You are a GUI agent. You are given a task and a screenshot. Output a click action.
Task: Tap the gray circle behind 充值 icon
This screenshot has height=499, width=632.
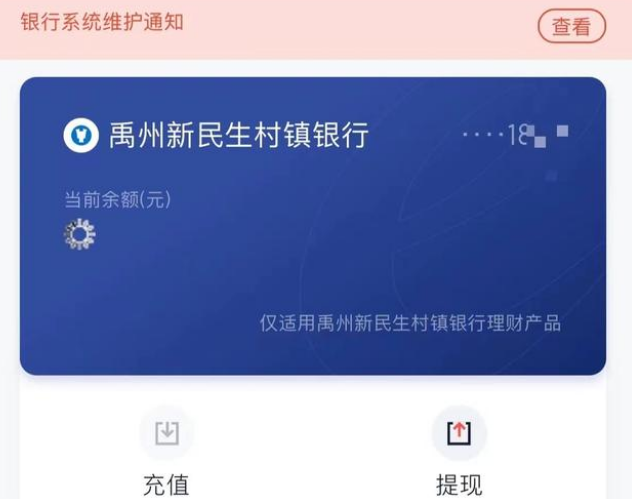tap(167, 433)
